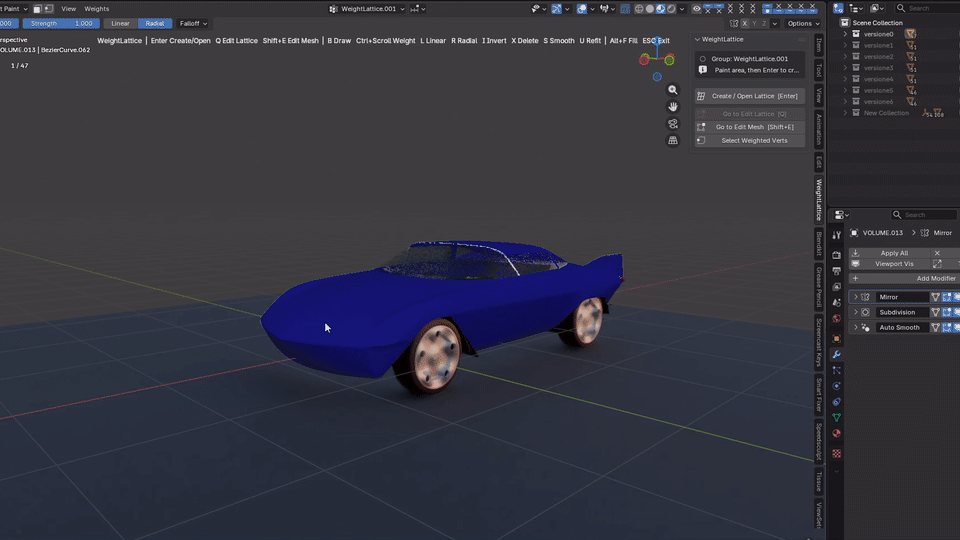This screenshot has width=960, height=540.
Task: Toggle Subdivision modifier edit mode display
Action: coord(947,312)
